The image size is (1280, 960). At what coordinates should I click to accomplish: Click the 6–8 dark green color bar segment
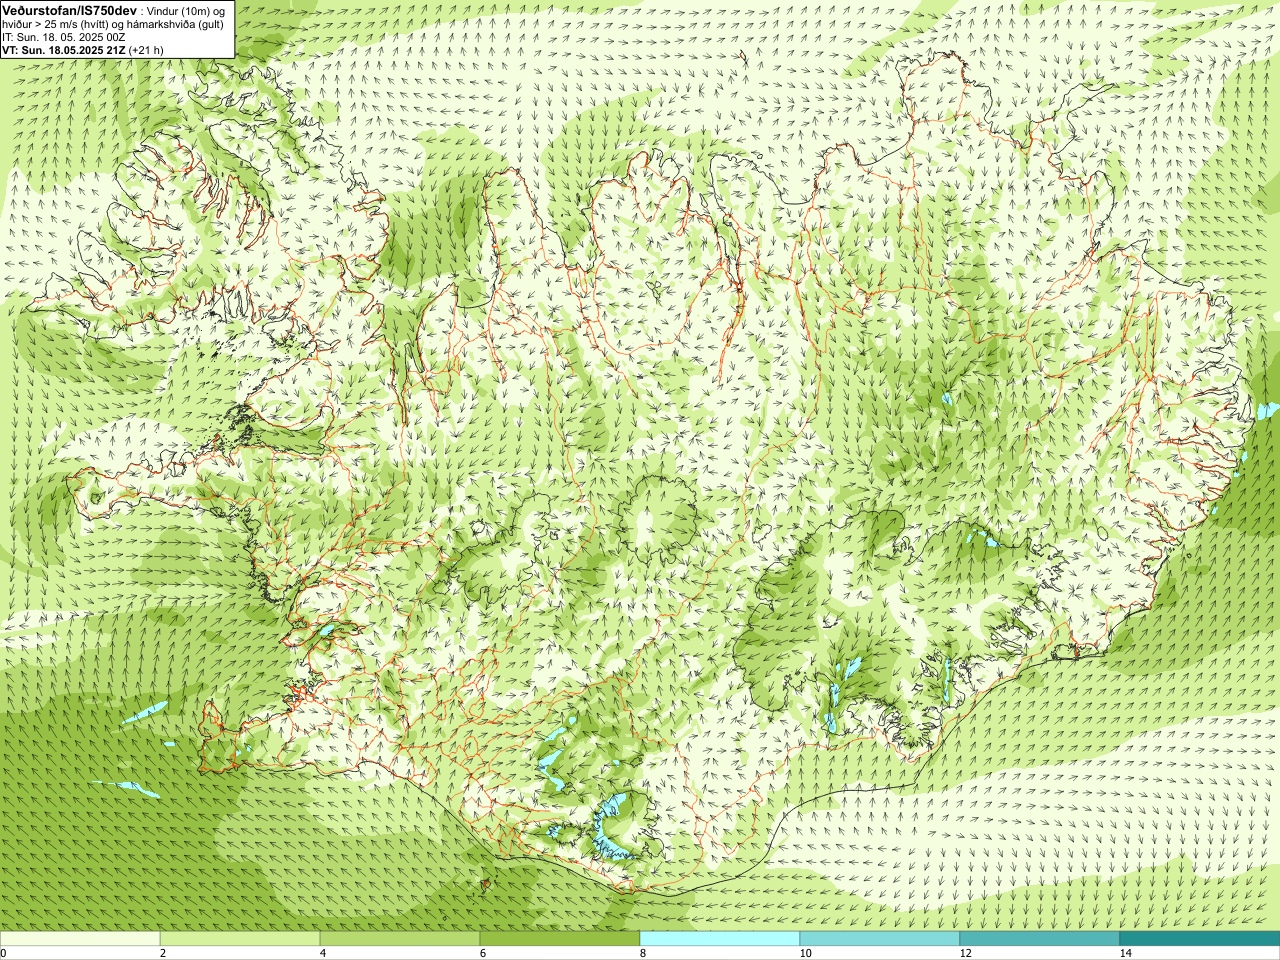(x=560, y=939)
